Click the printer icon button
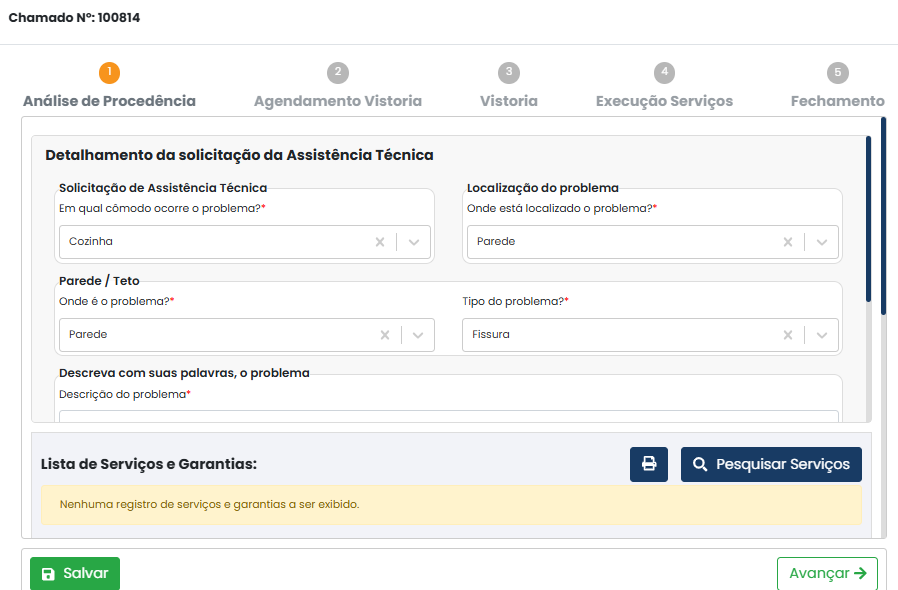Screen dimensions: 898x590 tap(648, 464)
